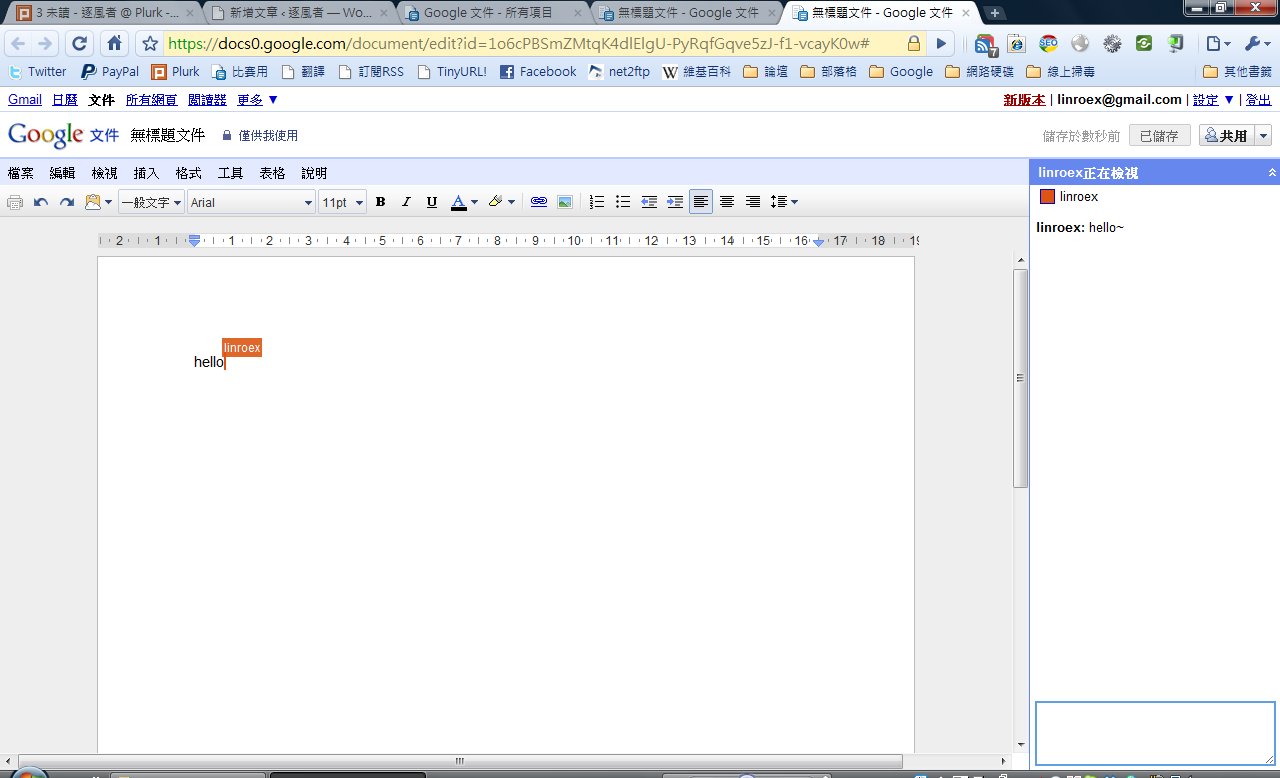
Task: Toggle underline formatting
Action: (x=432, y=202)
